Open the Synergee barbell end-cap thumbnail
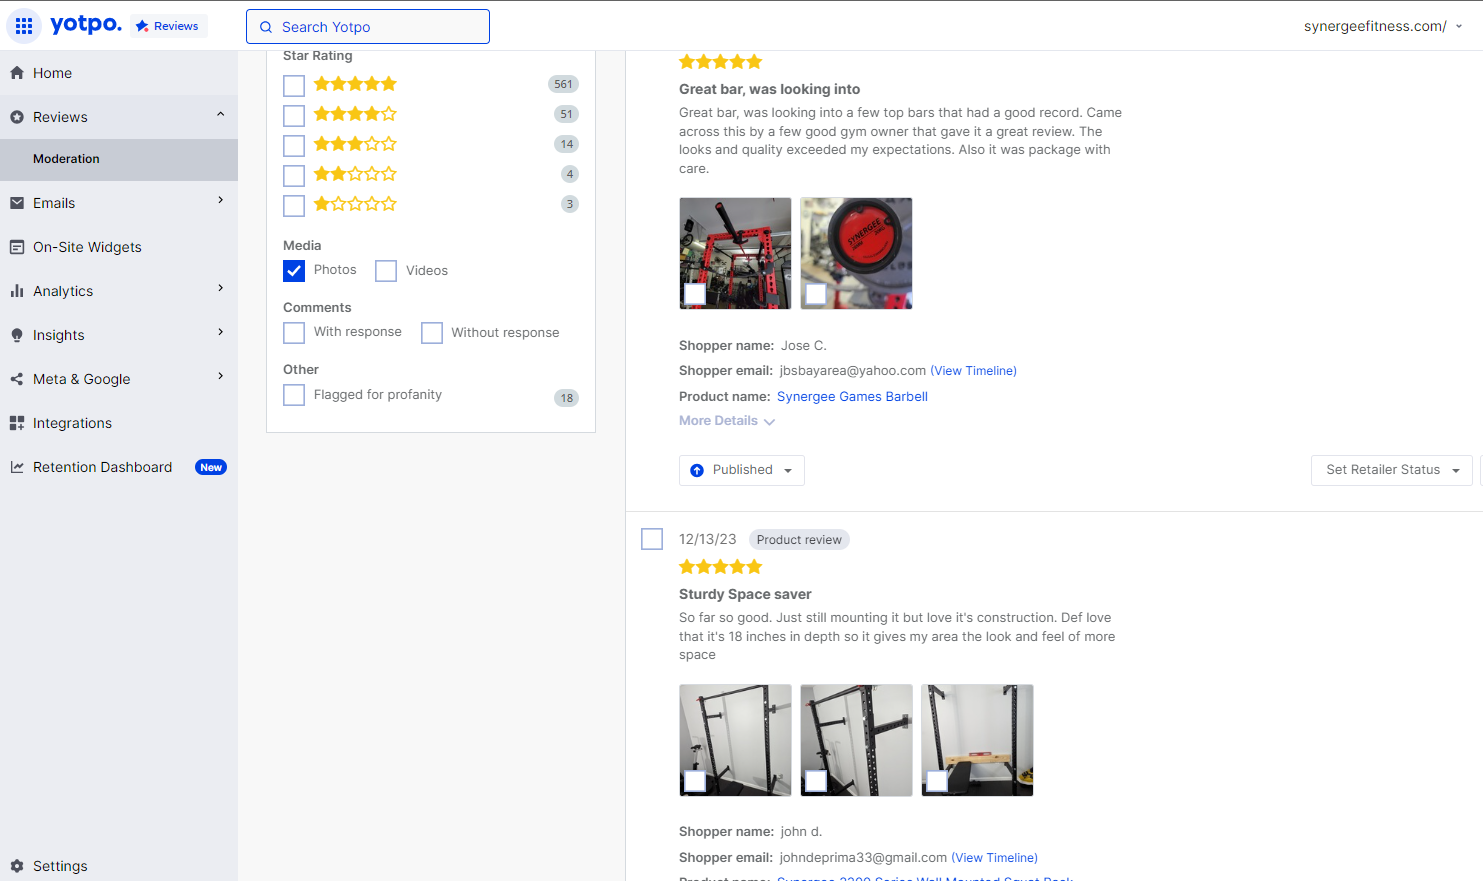The image size is (1483, 881). click(x=856, y=253)
